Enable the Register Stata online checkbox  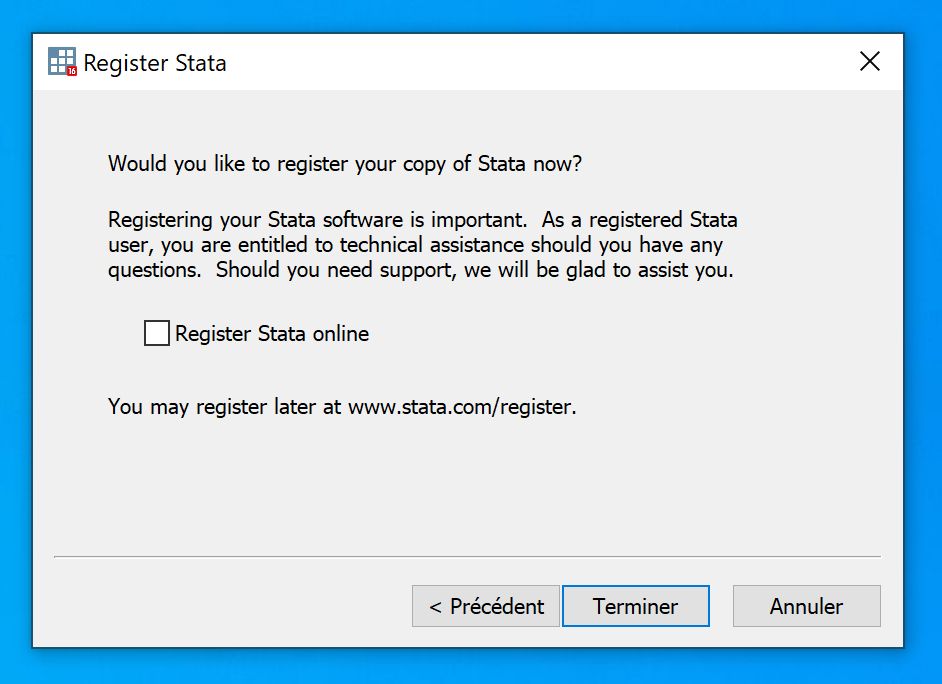pos(157,333)
